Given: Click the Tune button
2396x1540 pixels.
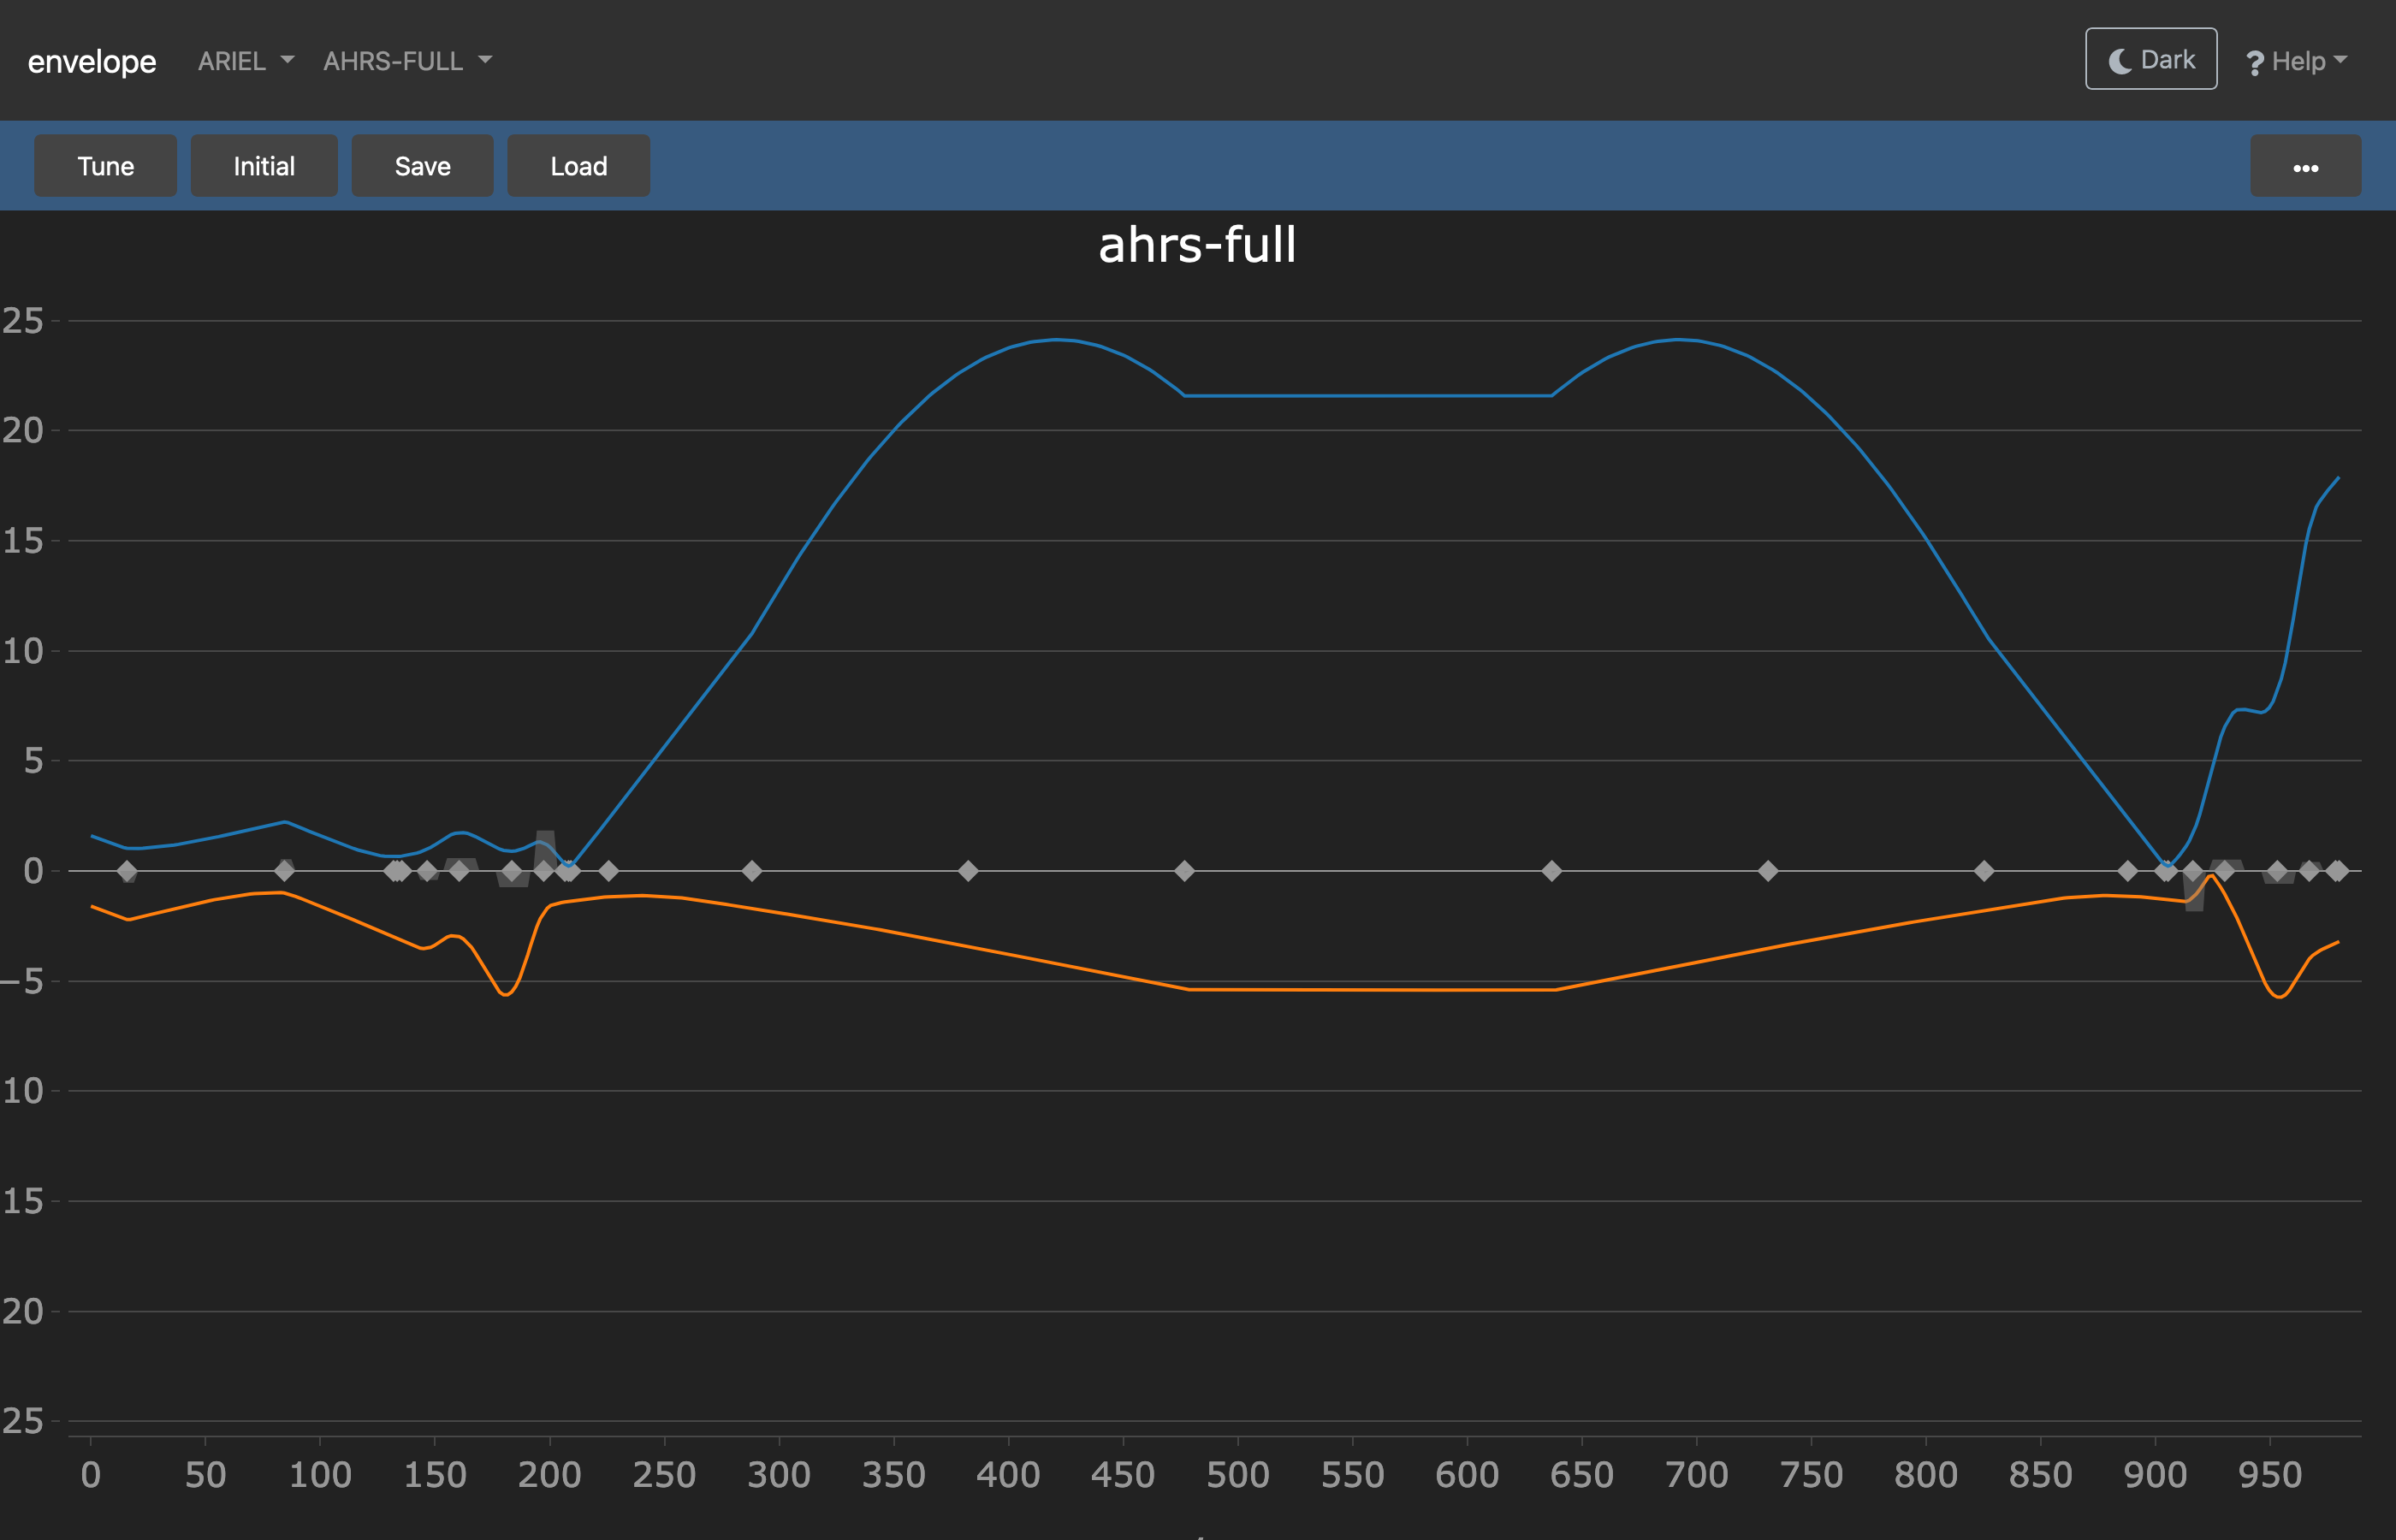Looking at the screenshot, I should click(x=106, y=166).
